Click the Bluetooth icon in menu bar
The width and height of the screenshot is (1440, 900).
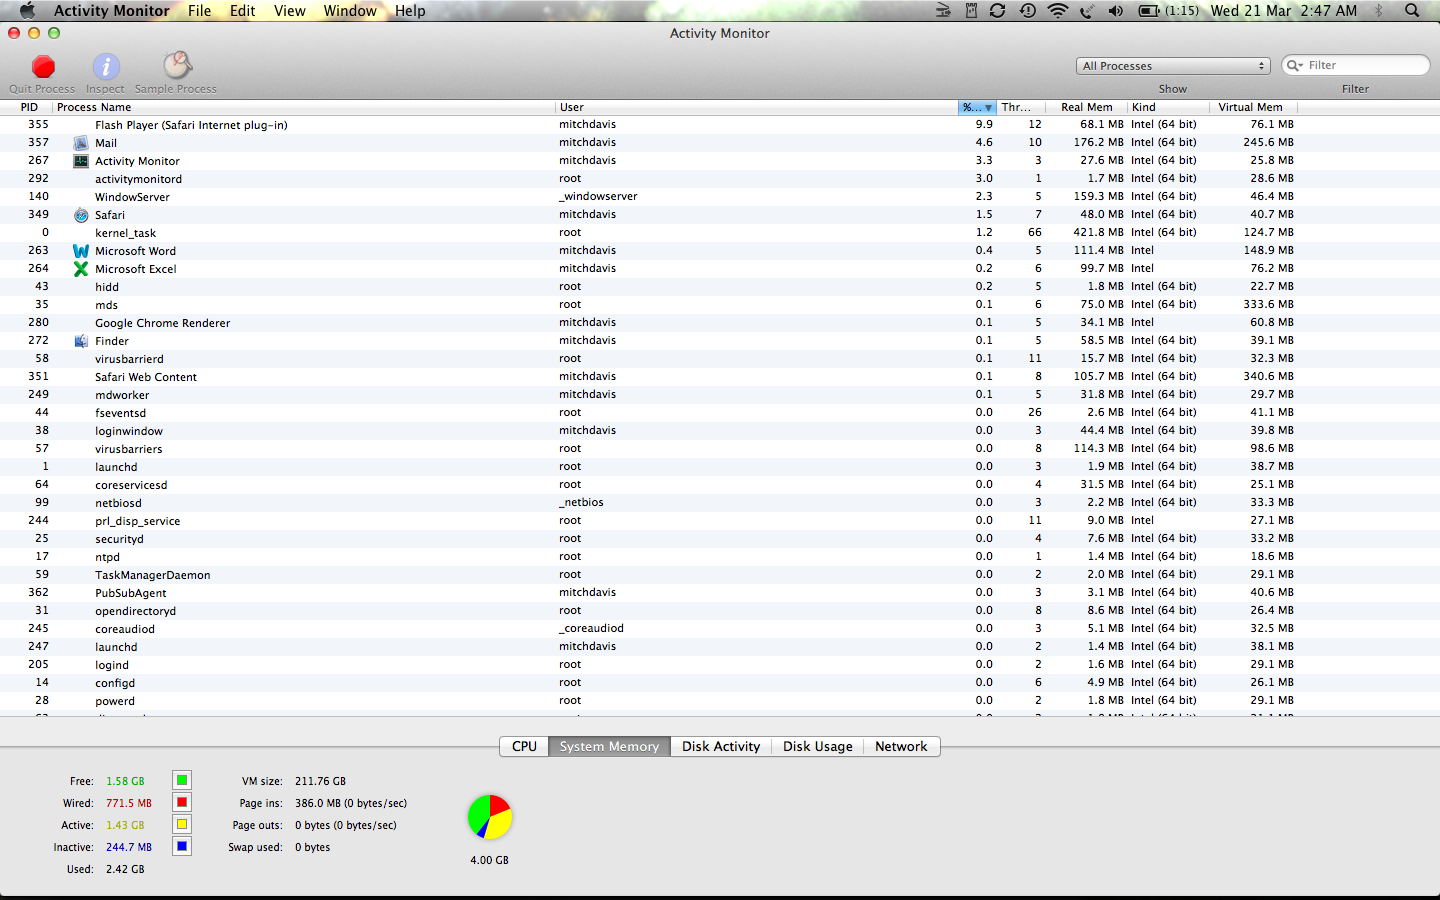[x=1379, y=10]
